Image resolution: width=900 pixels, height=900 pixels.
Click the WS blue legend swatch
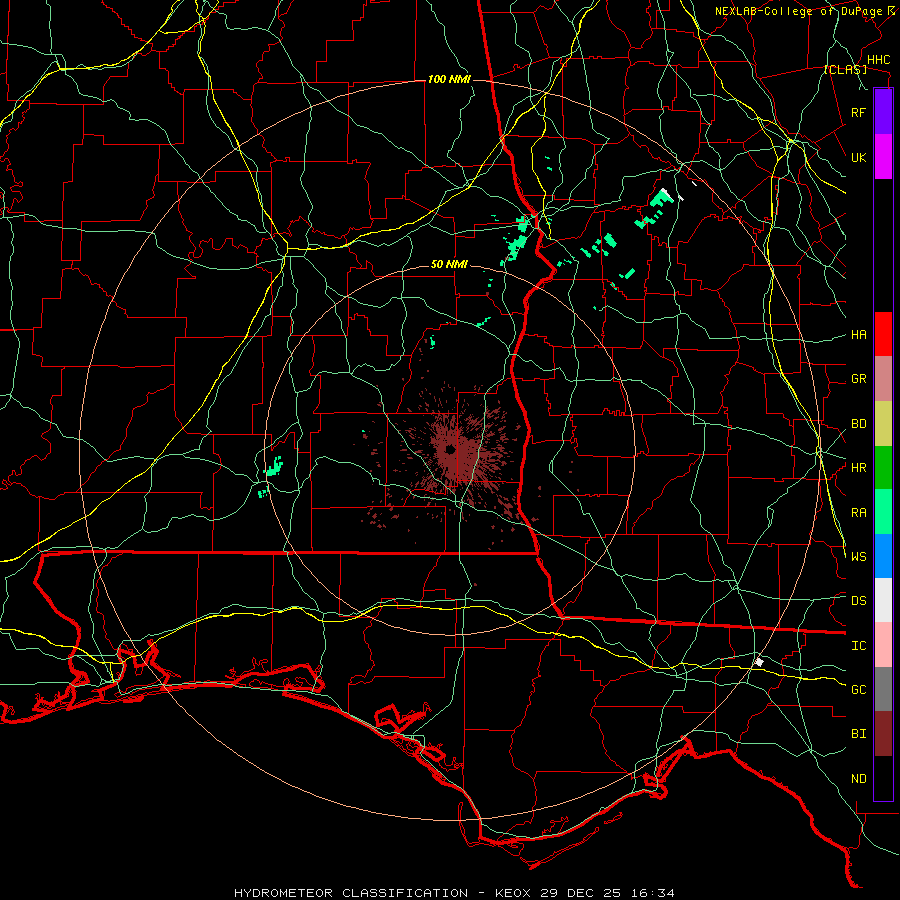pos(883,556)
